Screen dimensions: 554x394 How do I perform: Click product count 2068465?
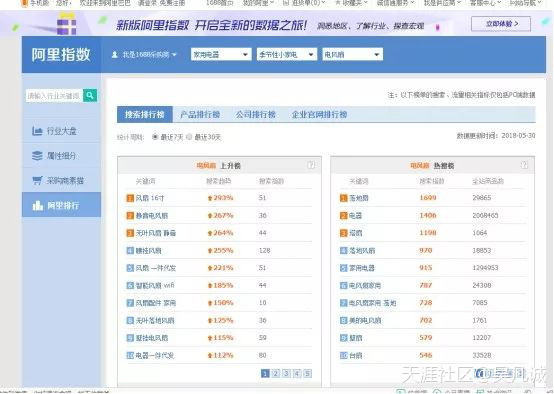[x=485, y=216]
